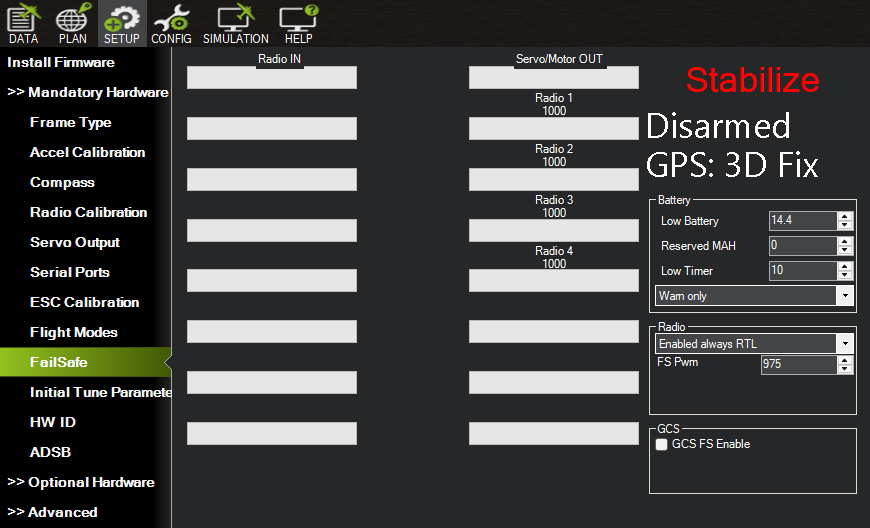Open the CONFIG wrench icon

pyautogui.click(x=171, y=23)
